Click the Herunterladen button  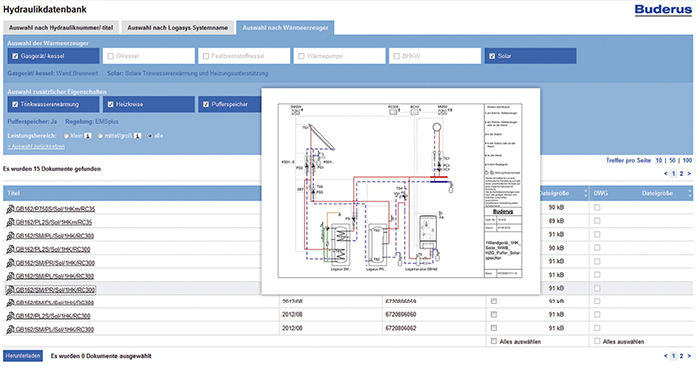[23, 356]
